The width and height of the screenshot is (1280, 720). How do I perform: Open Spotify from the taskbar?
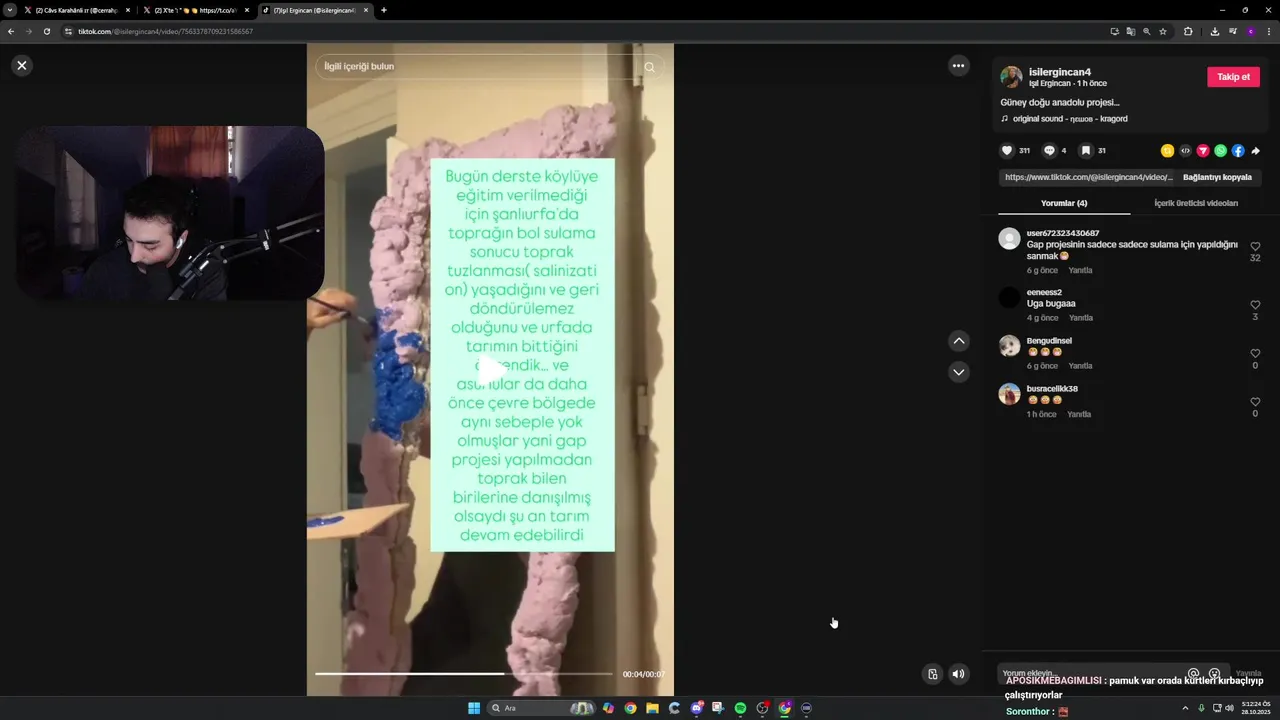(x=740, y=708)
